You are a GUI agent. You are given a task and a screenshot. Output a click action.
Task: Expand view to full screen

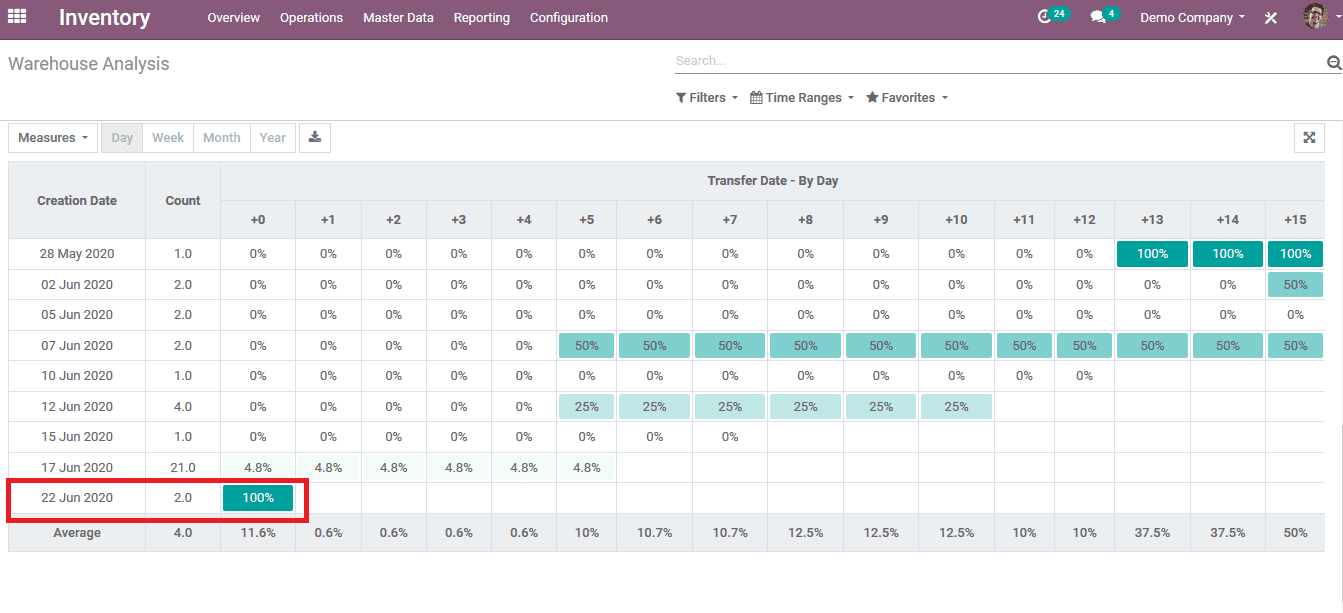pos(1309,138)
